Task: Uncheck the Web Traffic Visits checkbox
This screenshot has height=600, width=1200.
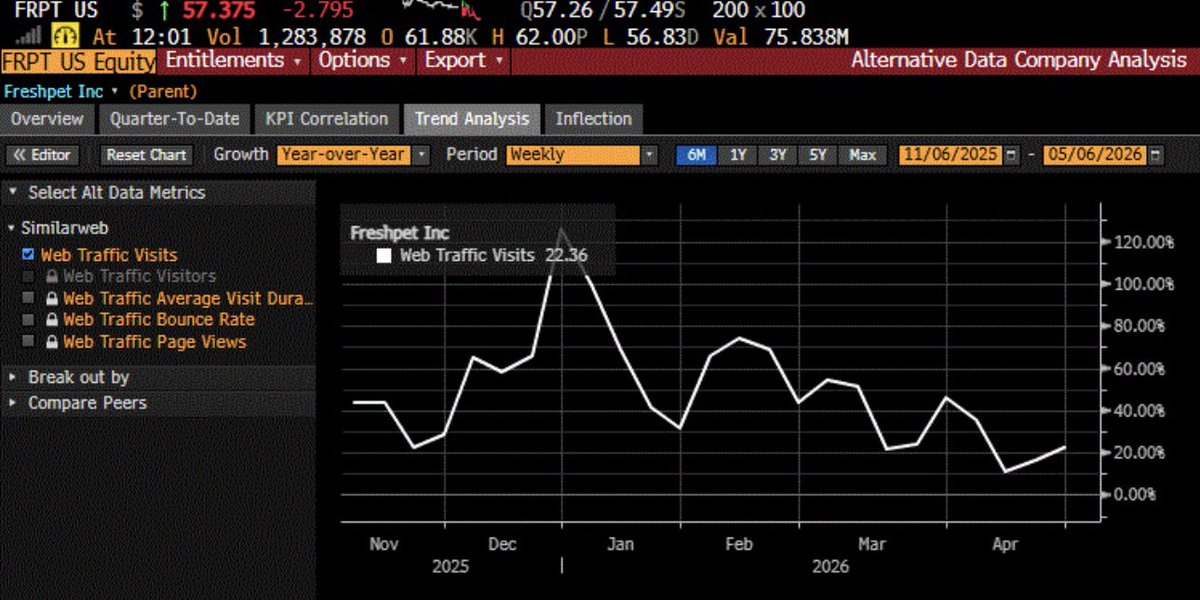Action: (x=28, y=255)
